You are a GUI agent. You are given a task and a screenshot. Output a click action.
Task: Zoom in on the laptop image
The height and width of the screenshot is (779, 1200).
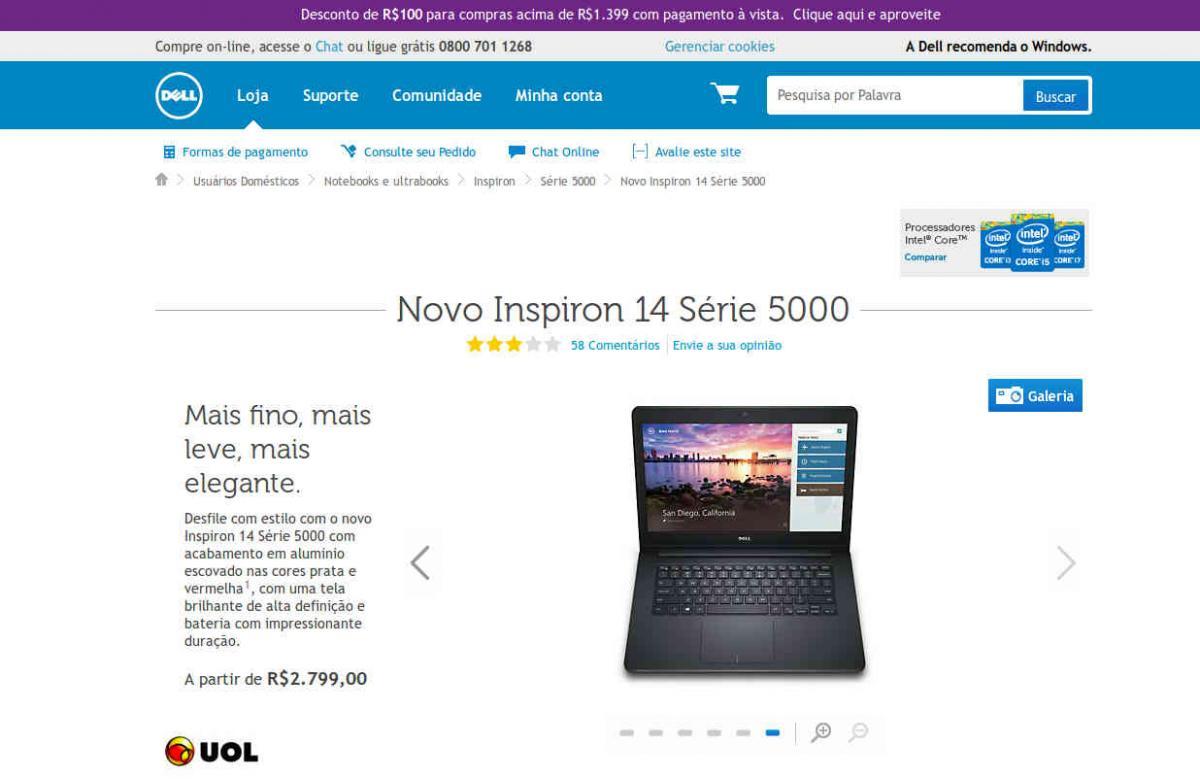(x=821, y=732)
